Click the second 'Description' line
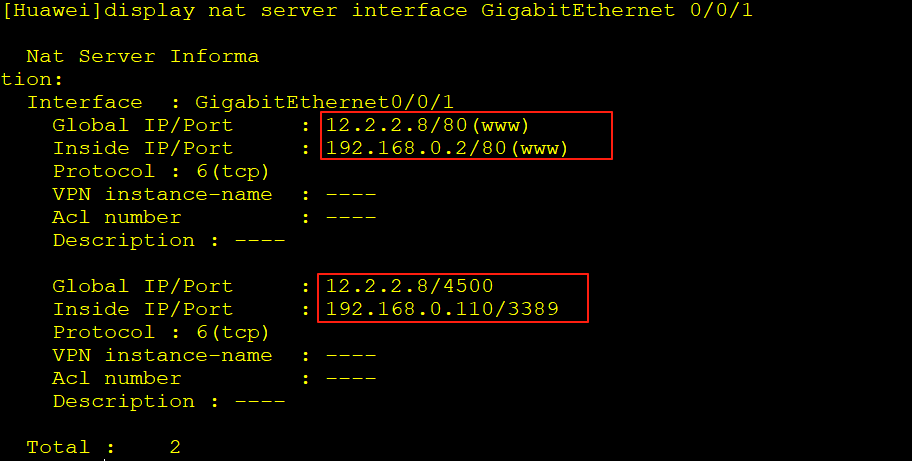 (168, 401)
